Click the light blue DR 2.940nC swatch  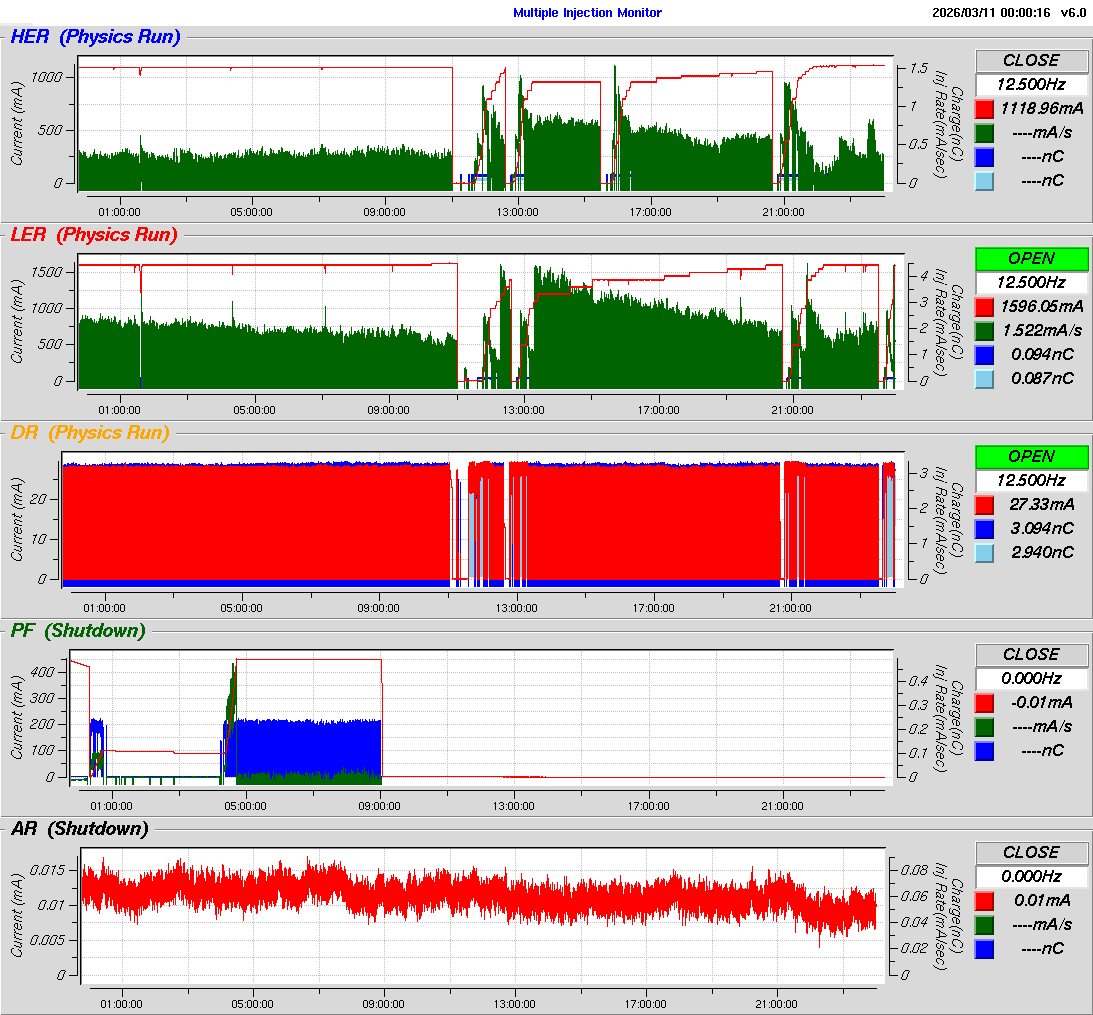click(985, 552)
